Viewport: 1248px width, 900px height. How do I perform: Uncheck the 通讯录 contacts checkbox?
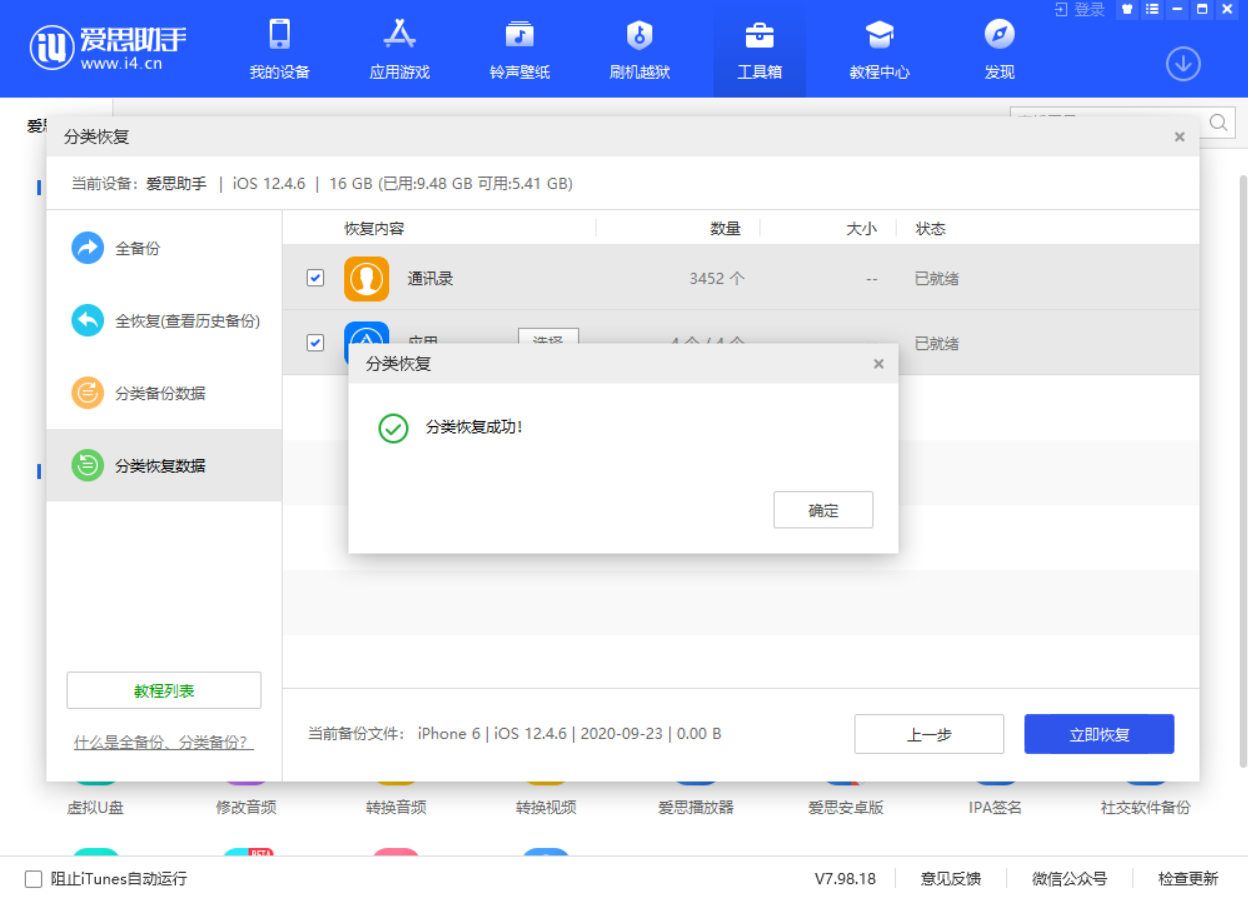coord(315,278)
